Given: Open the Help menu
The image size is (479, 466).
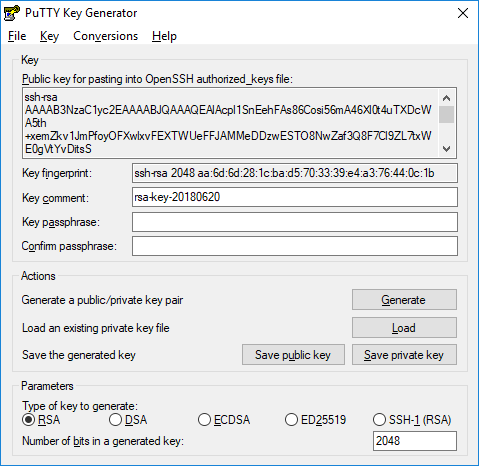Looking at the screenshot, I should (x=164, y=36).
